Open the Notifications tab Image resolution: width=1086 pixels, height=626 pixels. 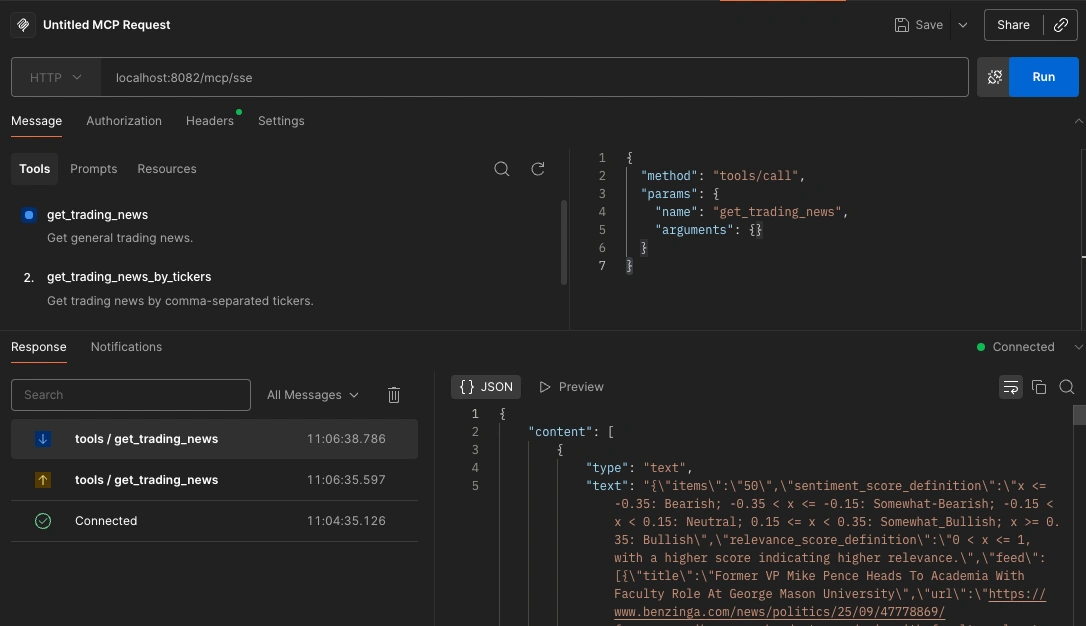click(126, 347)
